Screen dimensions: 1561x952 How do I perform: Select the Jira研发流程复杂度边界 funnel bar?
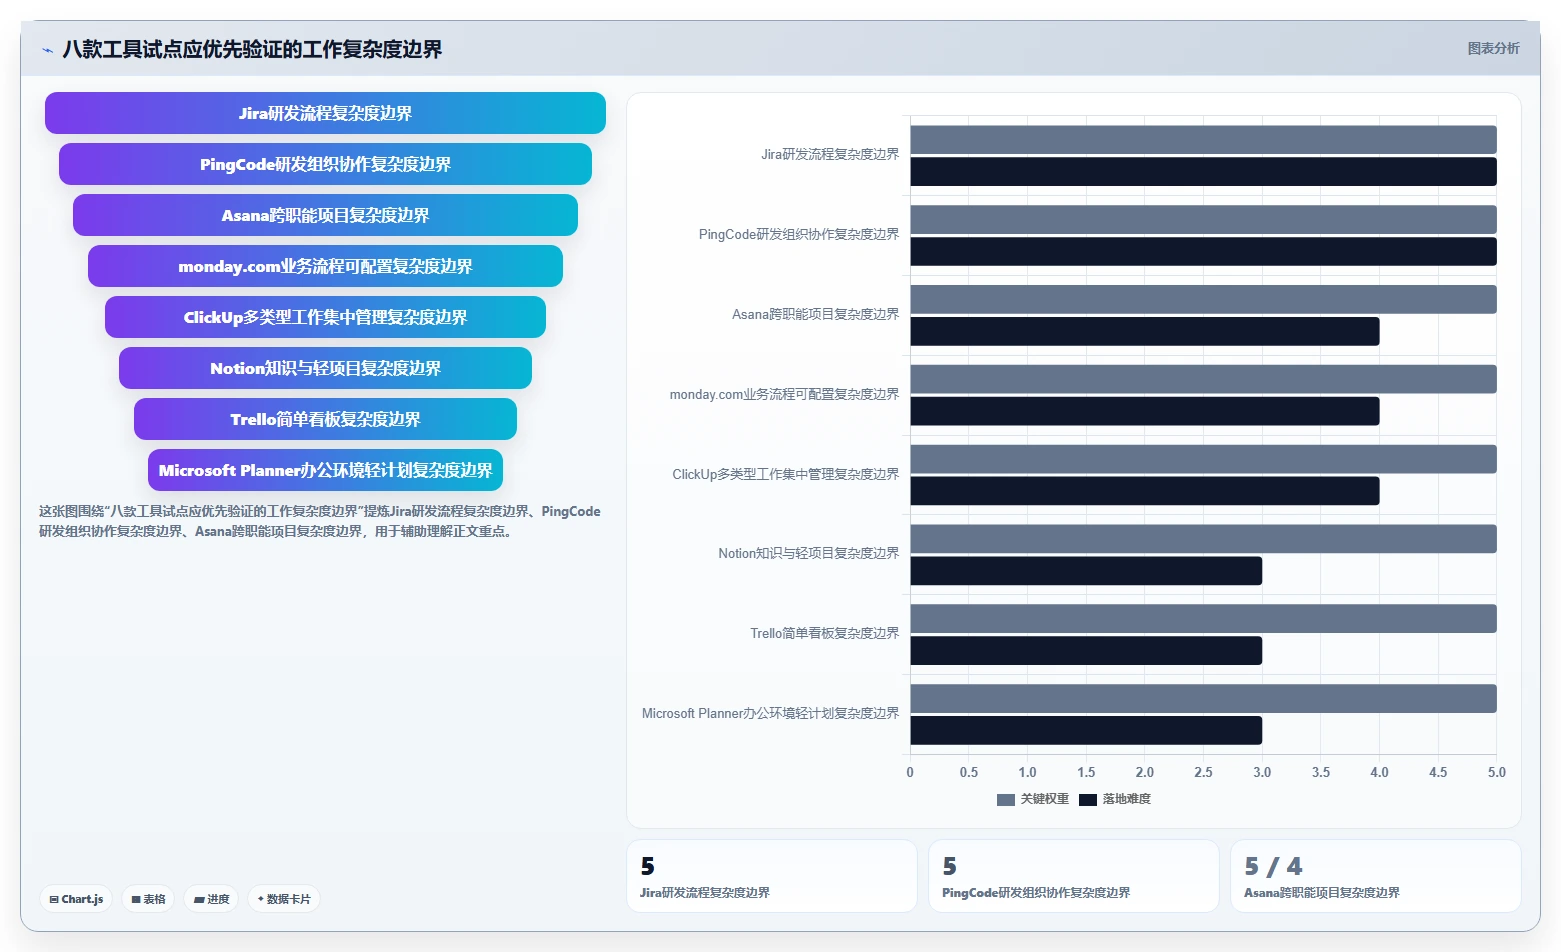[325, 113]
